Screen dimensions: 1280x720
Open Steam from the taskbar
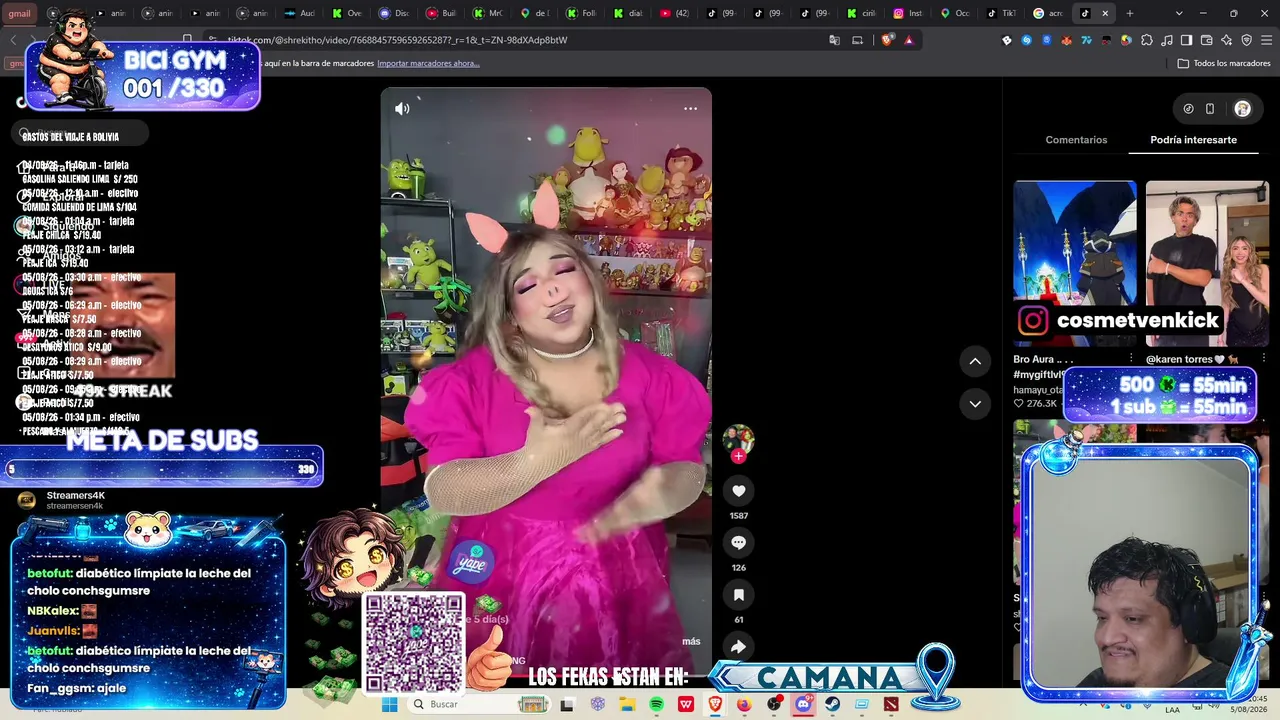click(832, 704)
